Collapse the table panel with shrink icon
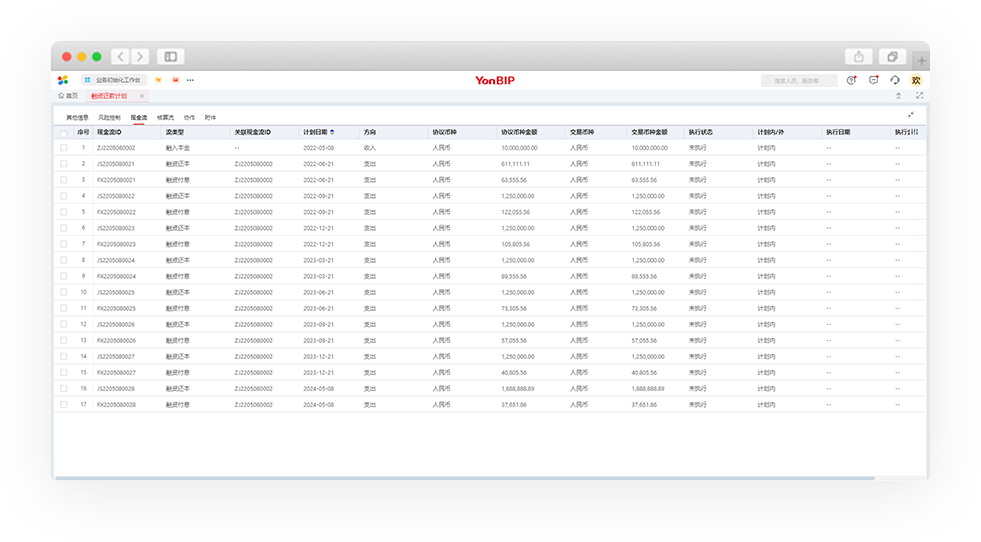 [911, 115]
